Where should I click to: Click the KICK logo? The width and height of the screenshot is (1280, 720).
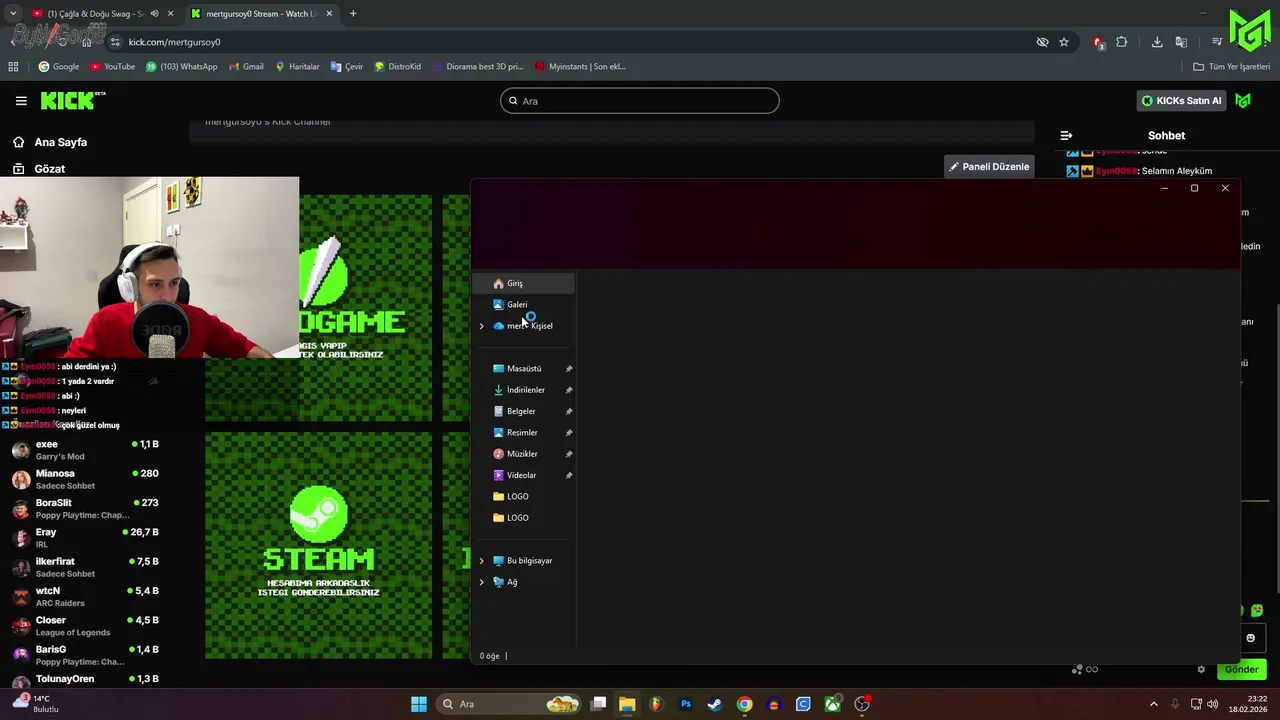(x=72, y=100)
